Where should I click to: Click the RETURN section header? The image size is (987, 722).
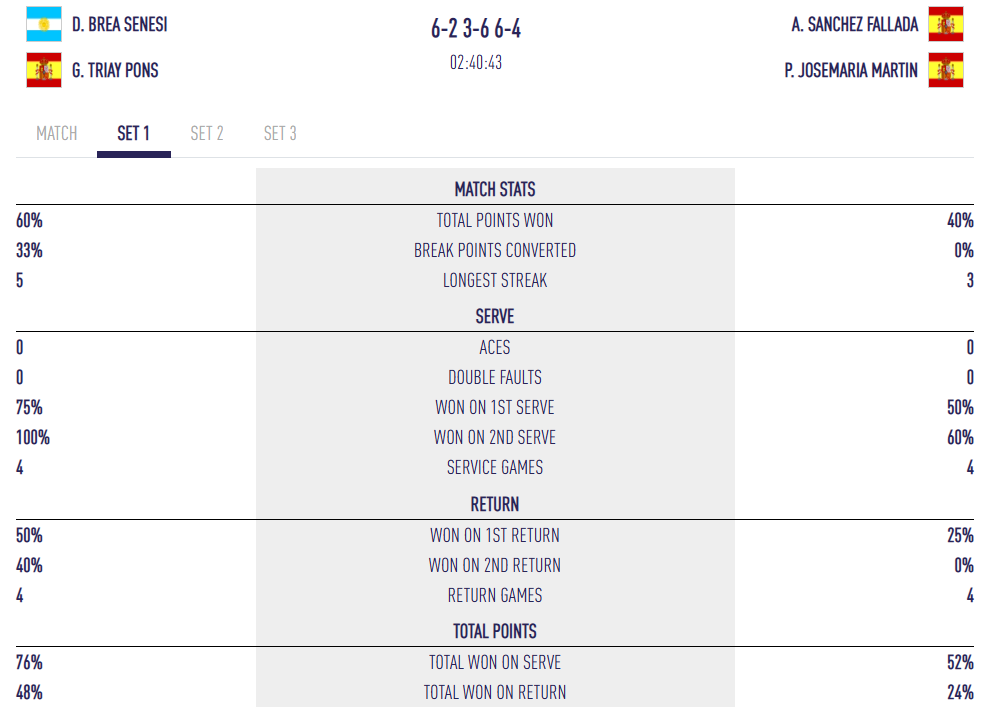(x=495, y=504)
